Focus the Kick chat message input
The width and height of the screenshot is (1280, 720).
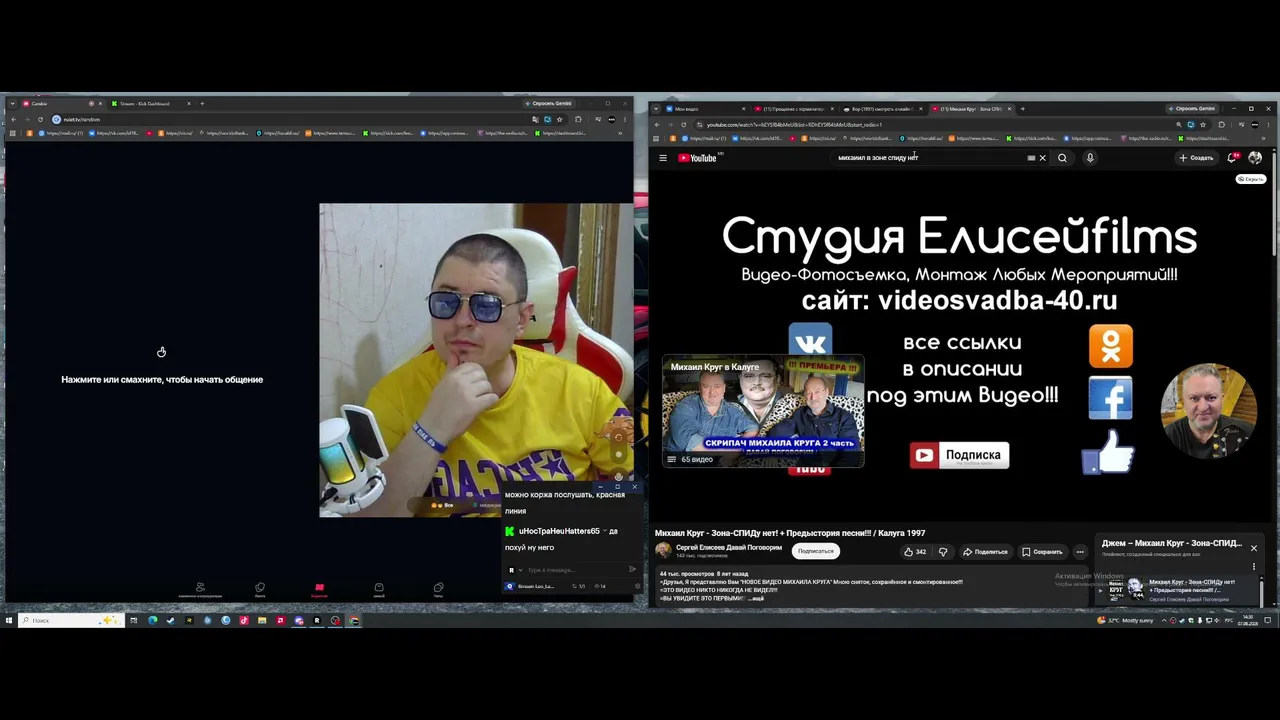tap(575, 570)
